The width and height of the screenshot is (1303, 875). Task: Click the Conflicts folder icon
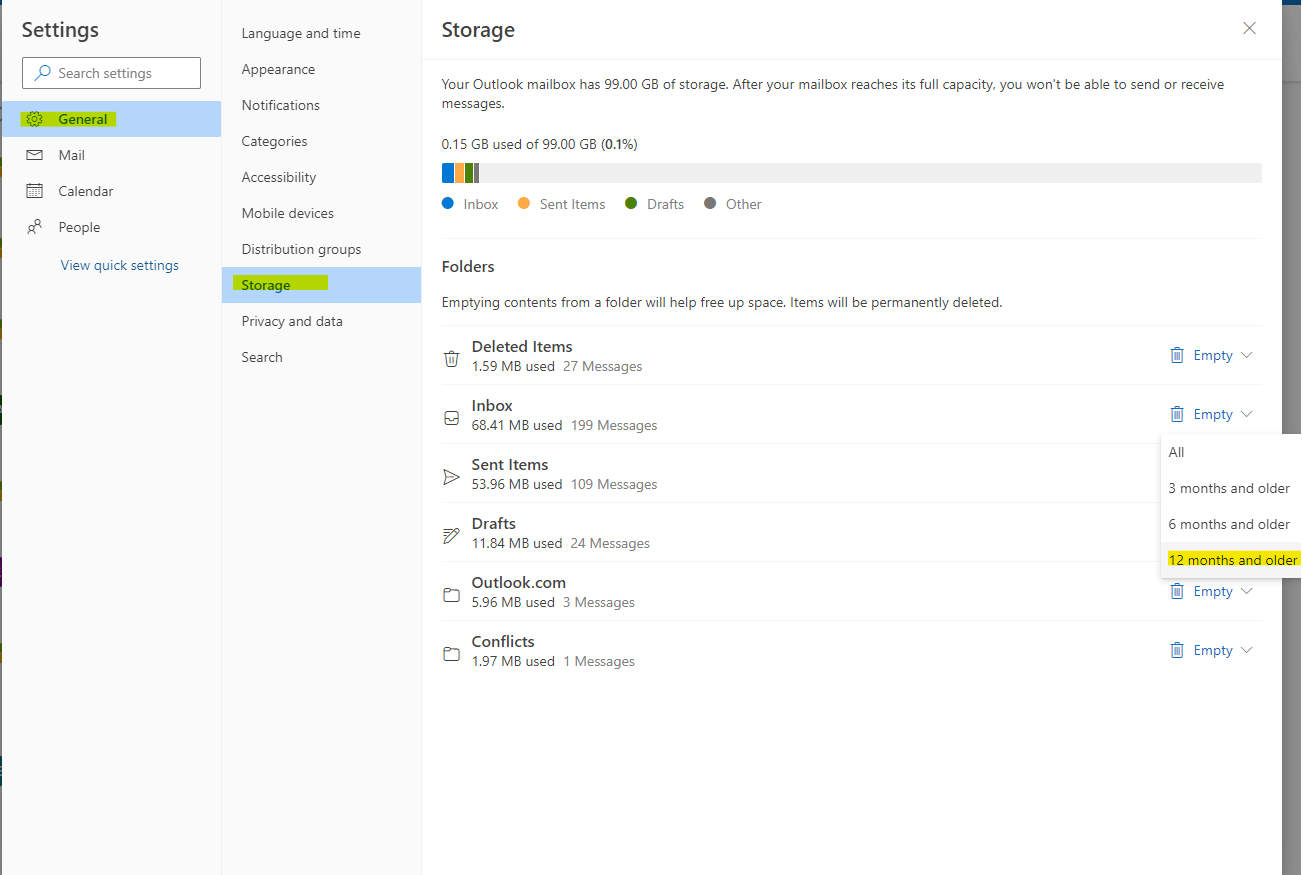coord(452,653)
